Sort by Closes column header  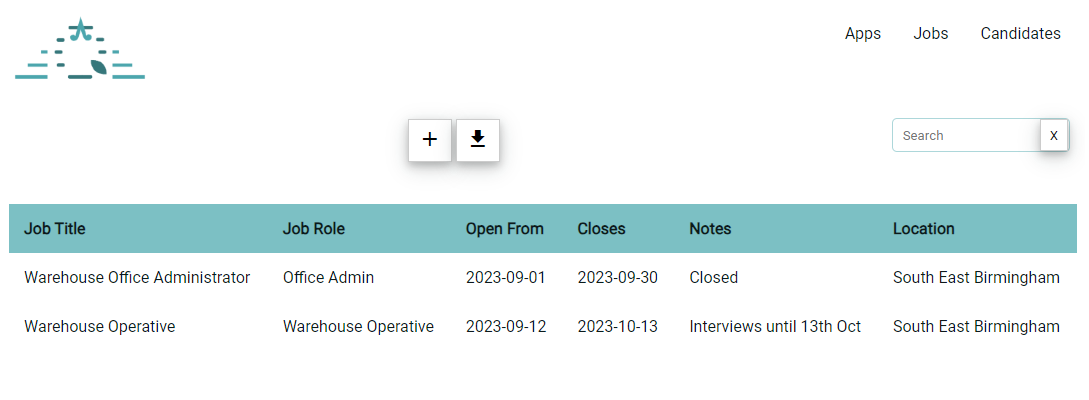click(x=601, y=229)
